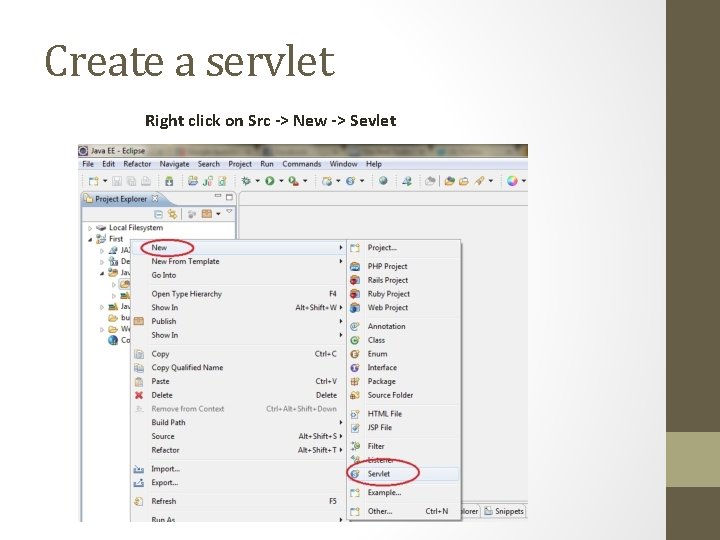
Task: Expand the Local Filesystem tree node
Action: tap(90, 228)
